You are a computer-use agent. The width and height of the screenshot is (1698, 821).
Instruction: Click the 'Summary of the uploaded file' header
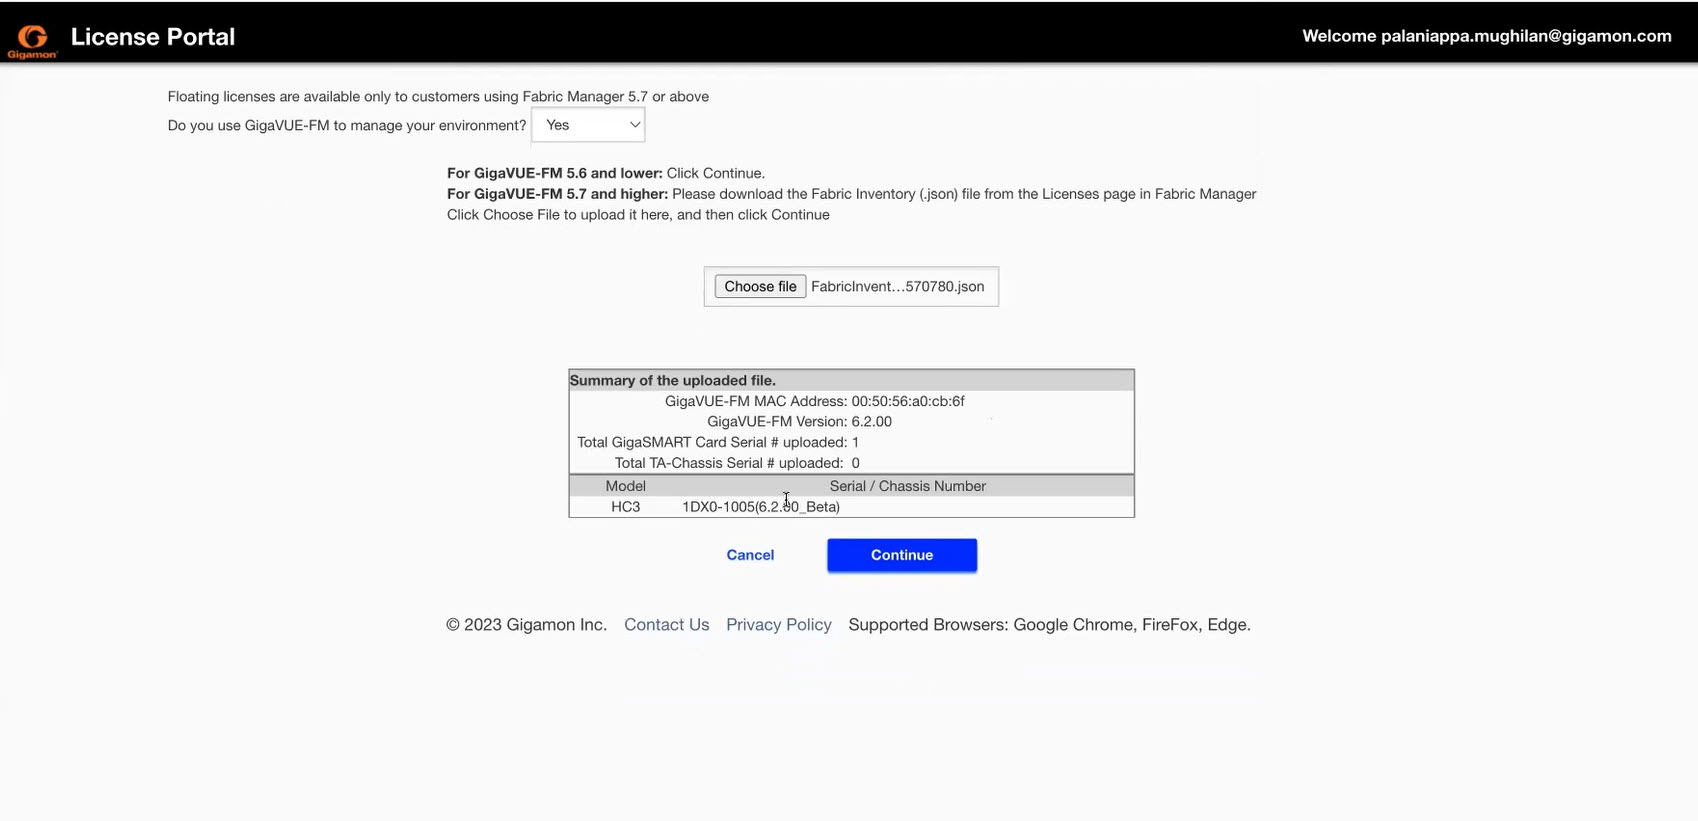click(672, 381)
